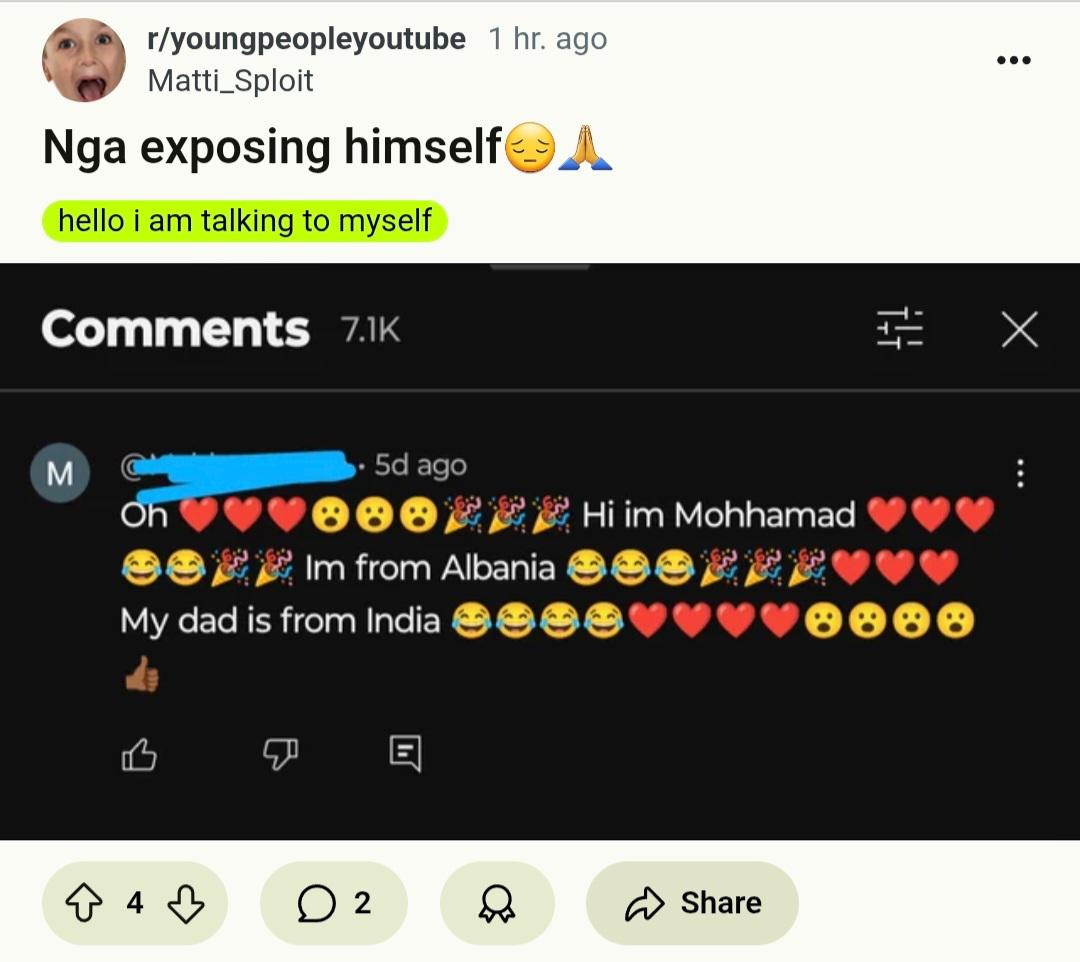Click the Comments 7.1K heading

pos(220,328)
